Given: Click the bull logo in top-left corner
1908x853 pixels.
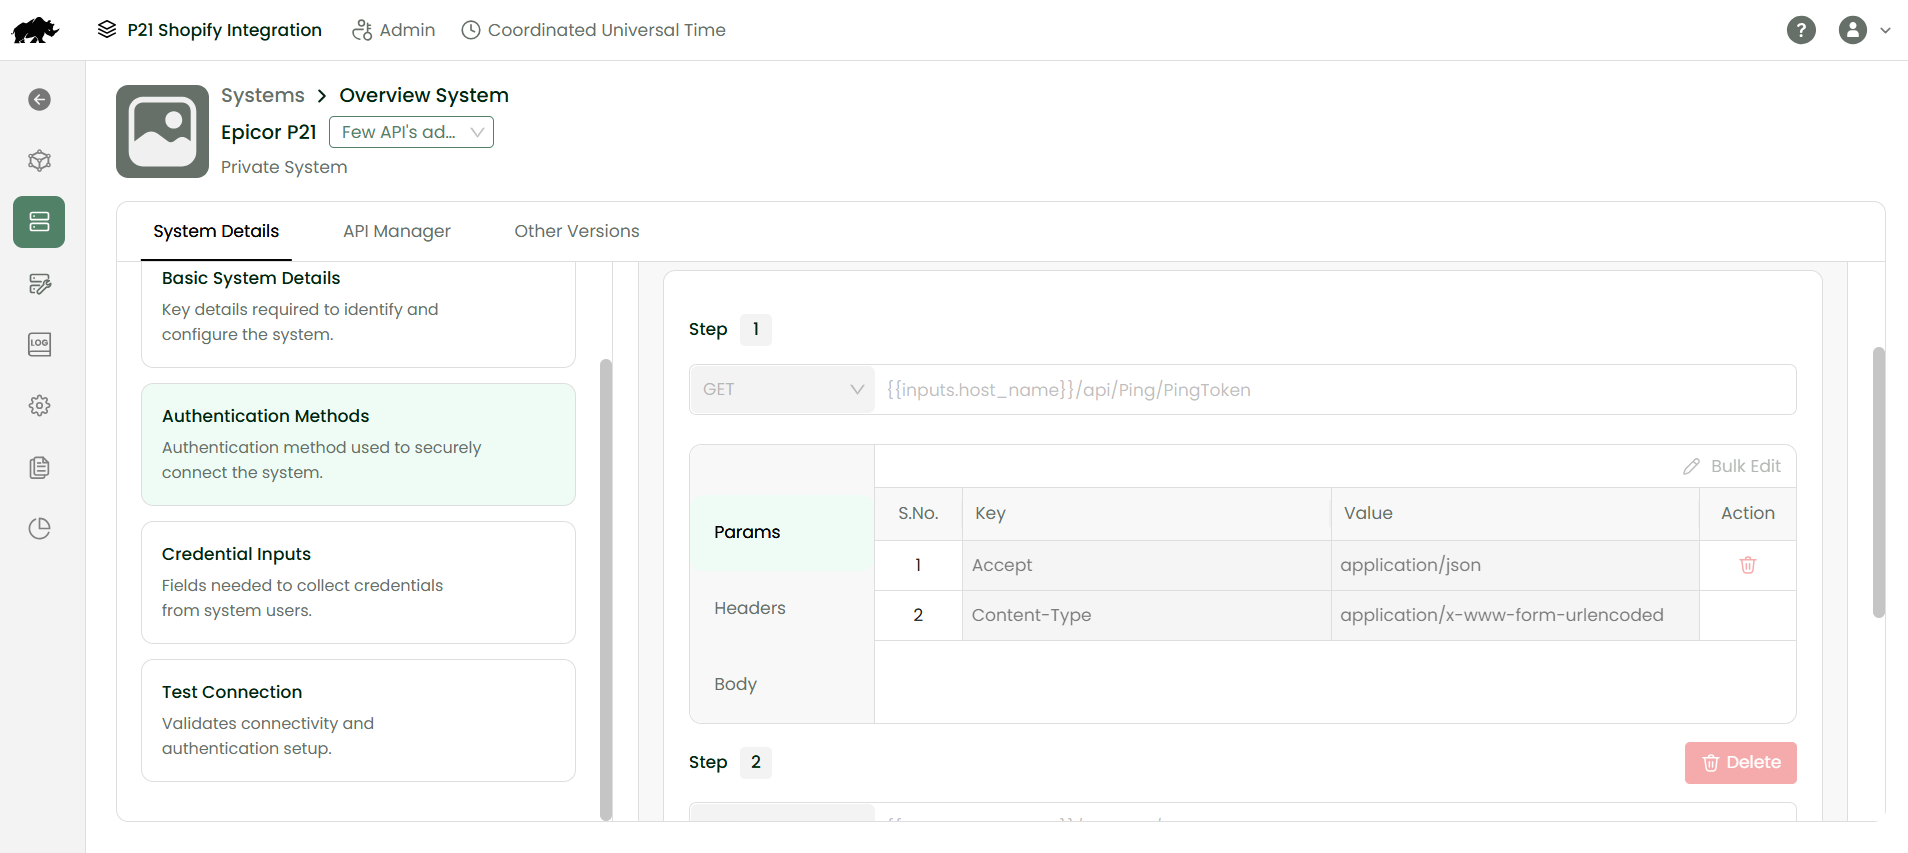Looking at the screenshot, I should tap(35, 30).
